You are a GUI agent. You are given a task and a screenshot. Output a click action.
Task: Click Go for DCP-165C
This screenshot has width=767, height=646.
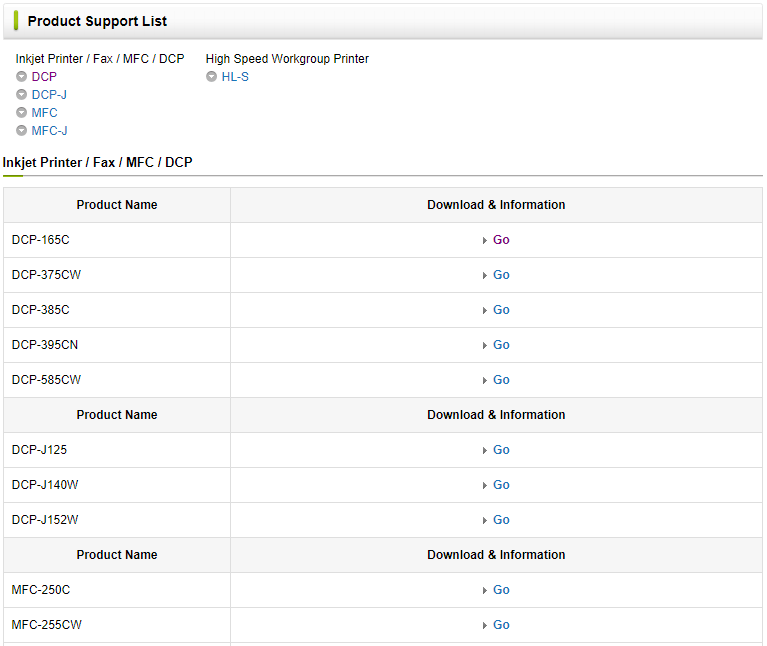coord(501,240)
